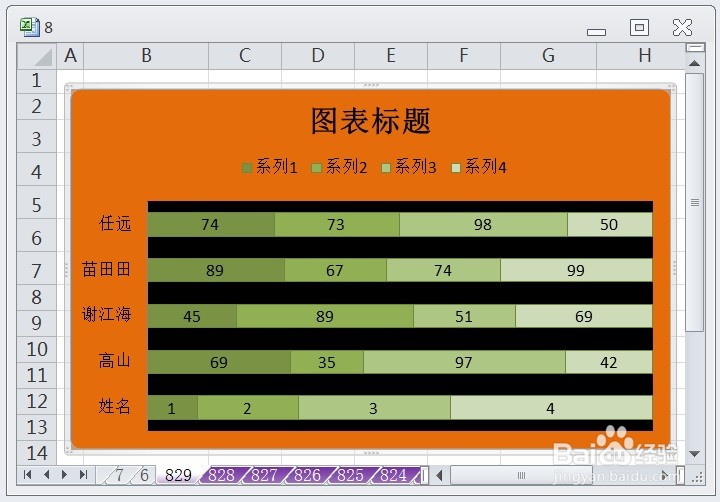
Task: Click the bar segment labeled 99
Action: coord(576,270)
